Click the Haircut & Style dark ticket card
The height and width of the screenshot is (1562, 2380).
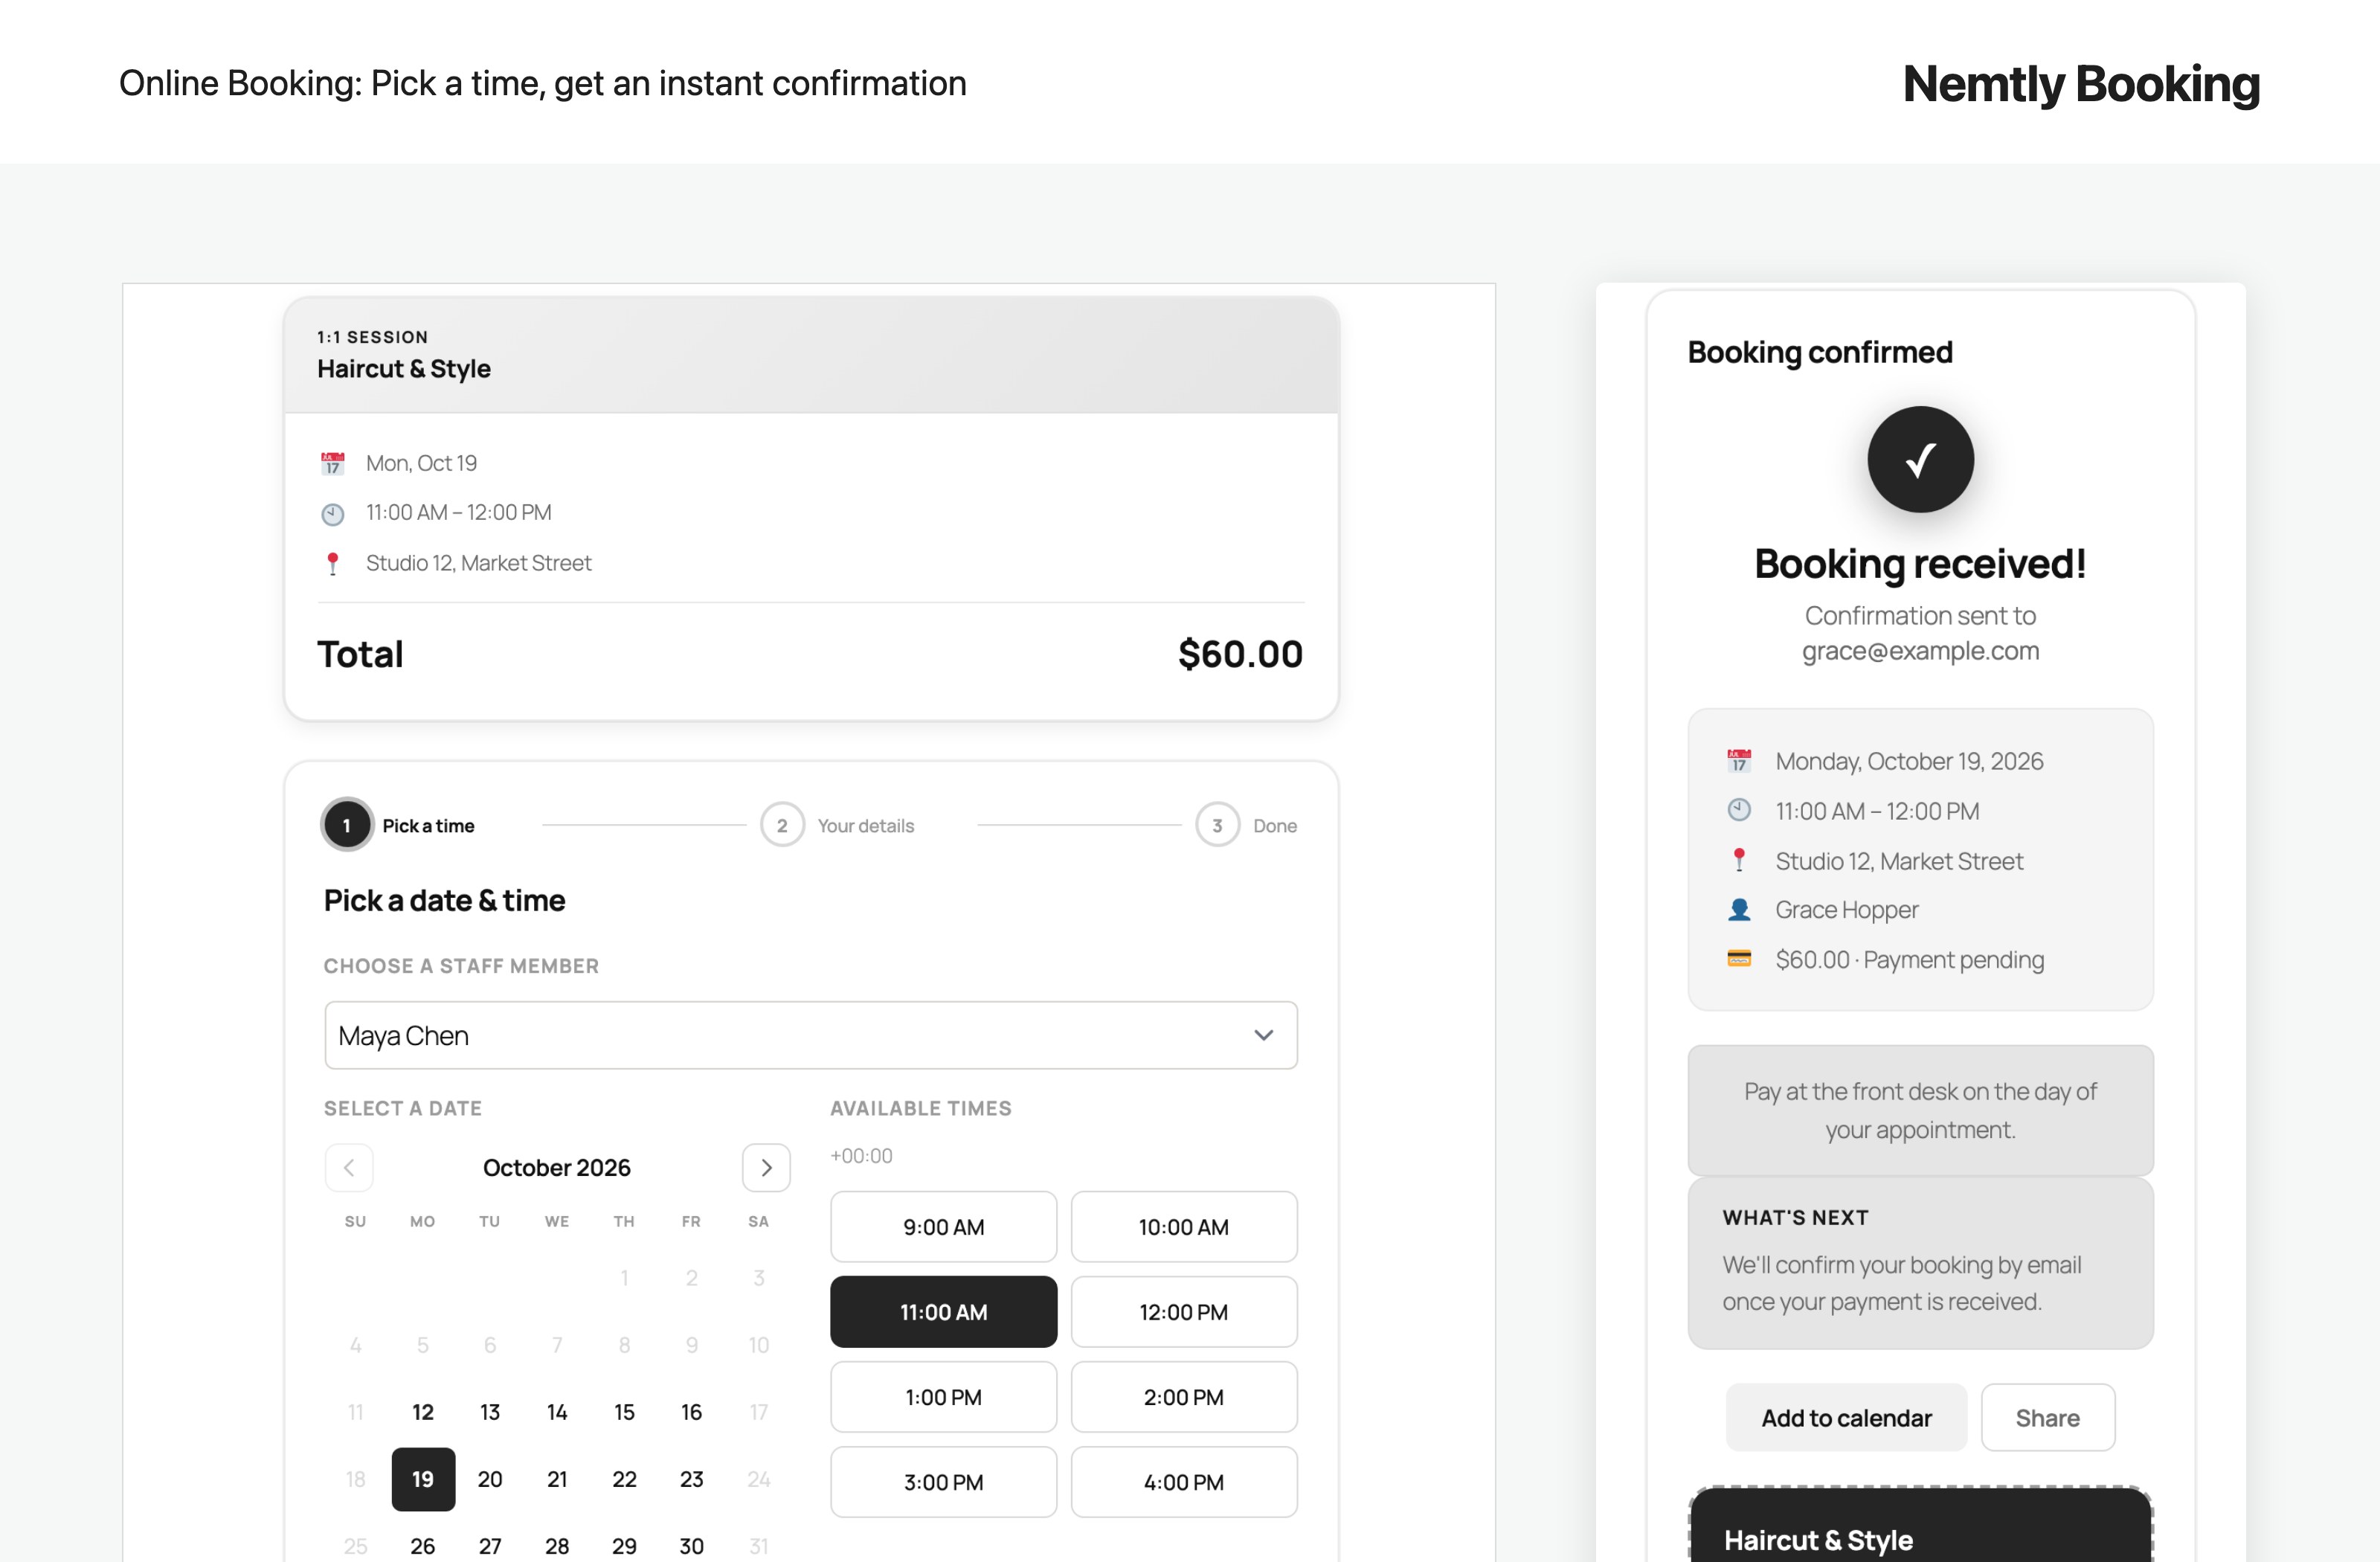(x=1920, y=1525)
